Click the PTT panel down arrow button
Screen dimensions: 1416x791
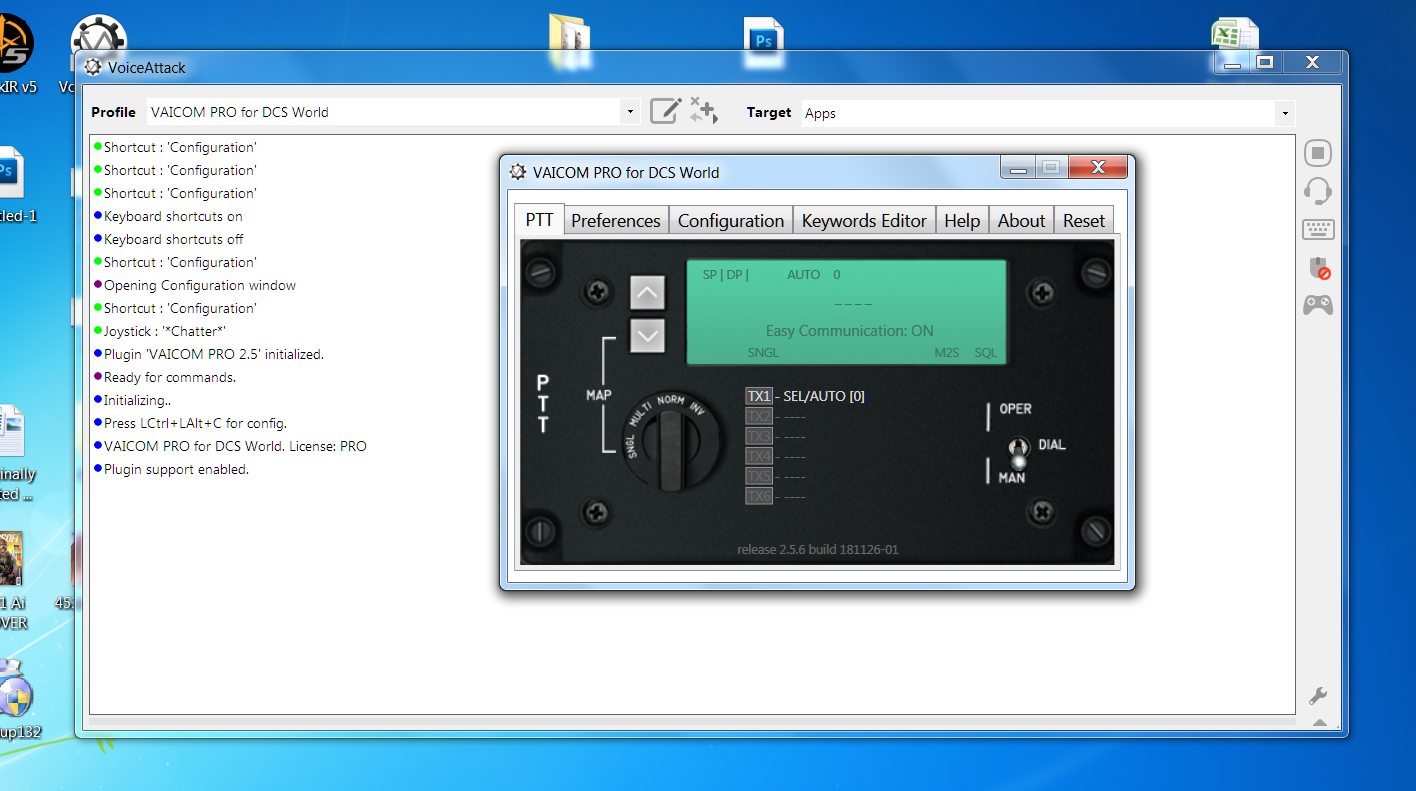tap(647, 335)
